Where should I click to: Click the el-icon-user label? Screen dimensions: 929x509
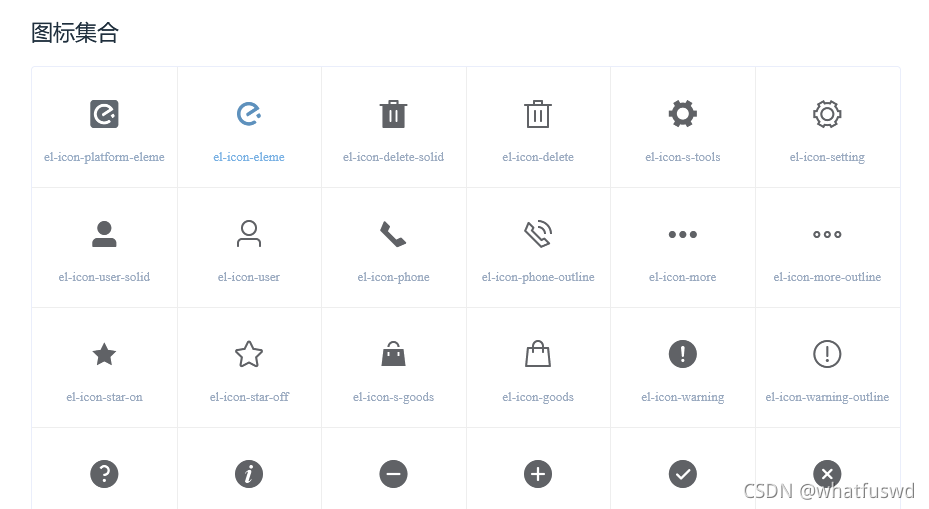point(249,277)
